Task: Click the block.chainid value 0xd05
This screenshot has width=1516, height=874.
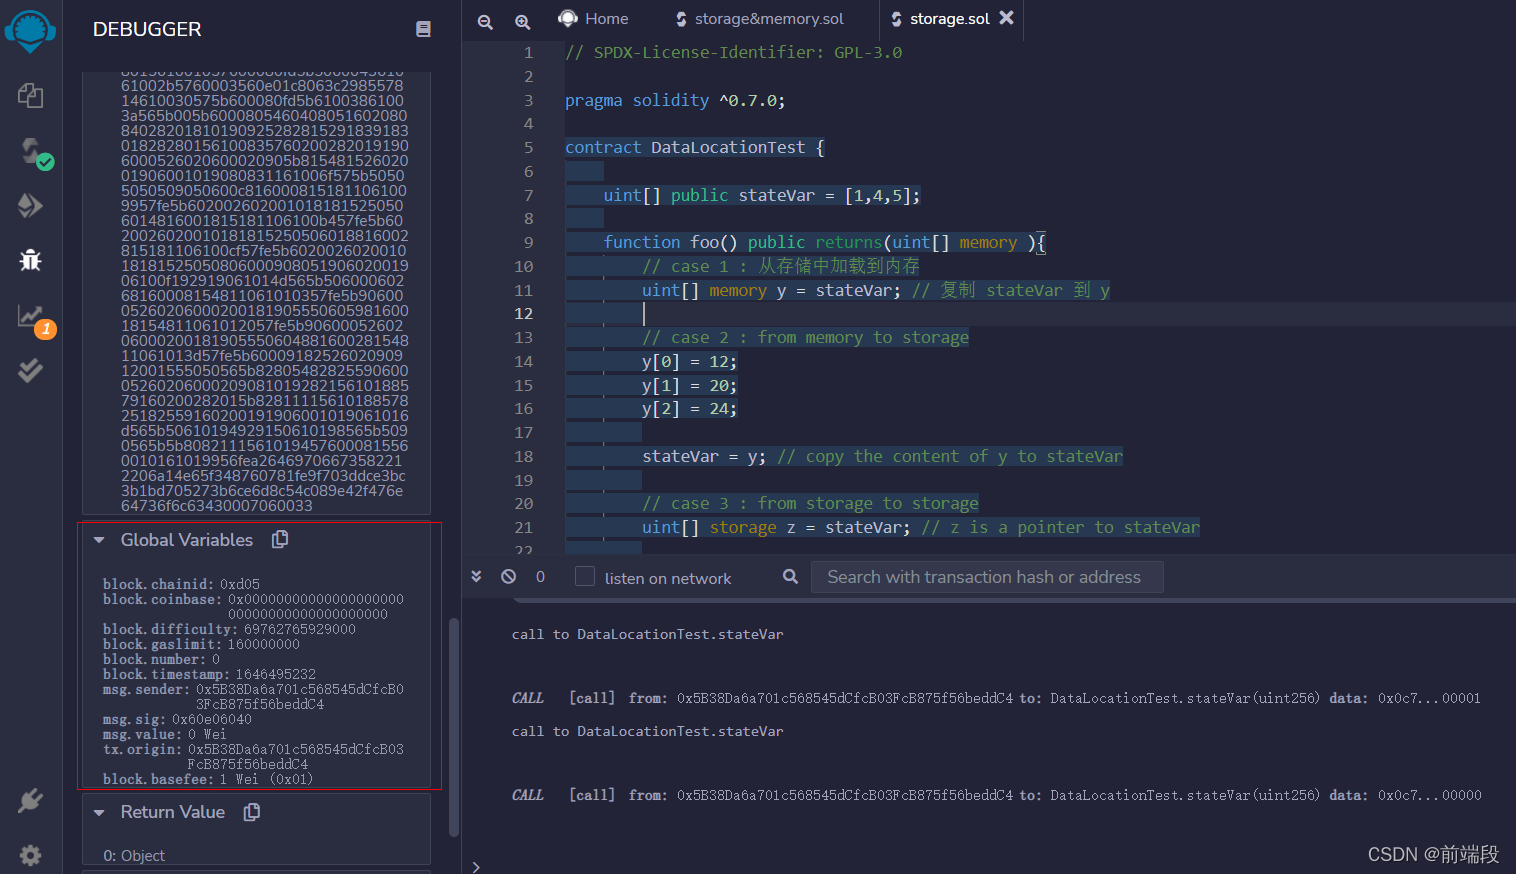Action: (x=240, y=584)
